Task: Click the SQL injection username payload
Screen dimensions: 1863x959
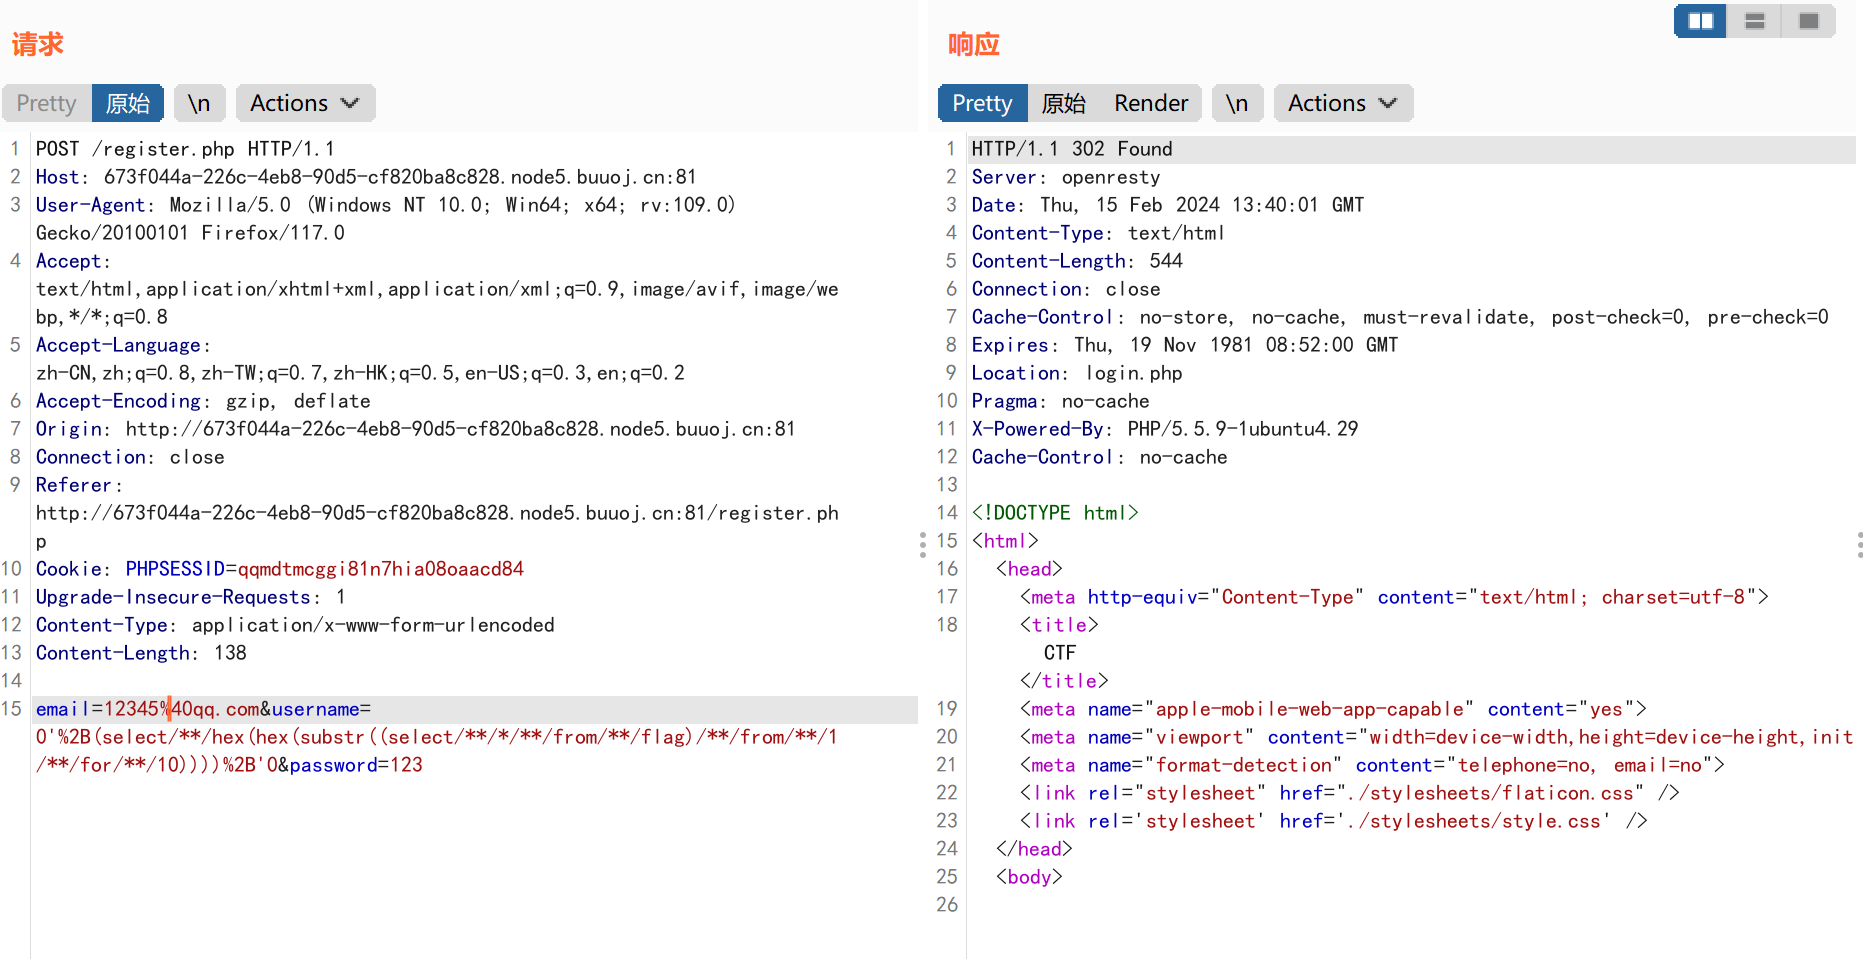Action: click(x=437, y=751)
